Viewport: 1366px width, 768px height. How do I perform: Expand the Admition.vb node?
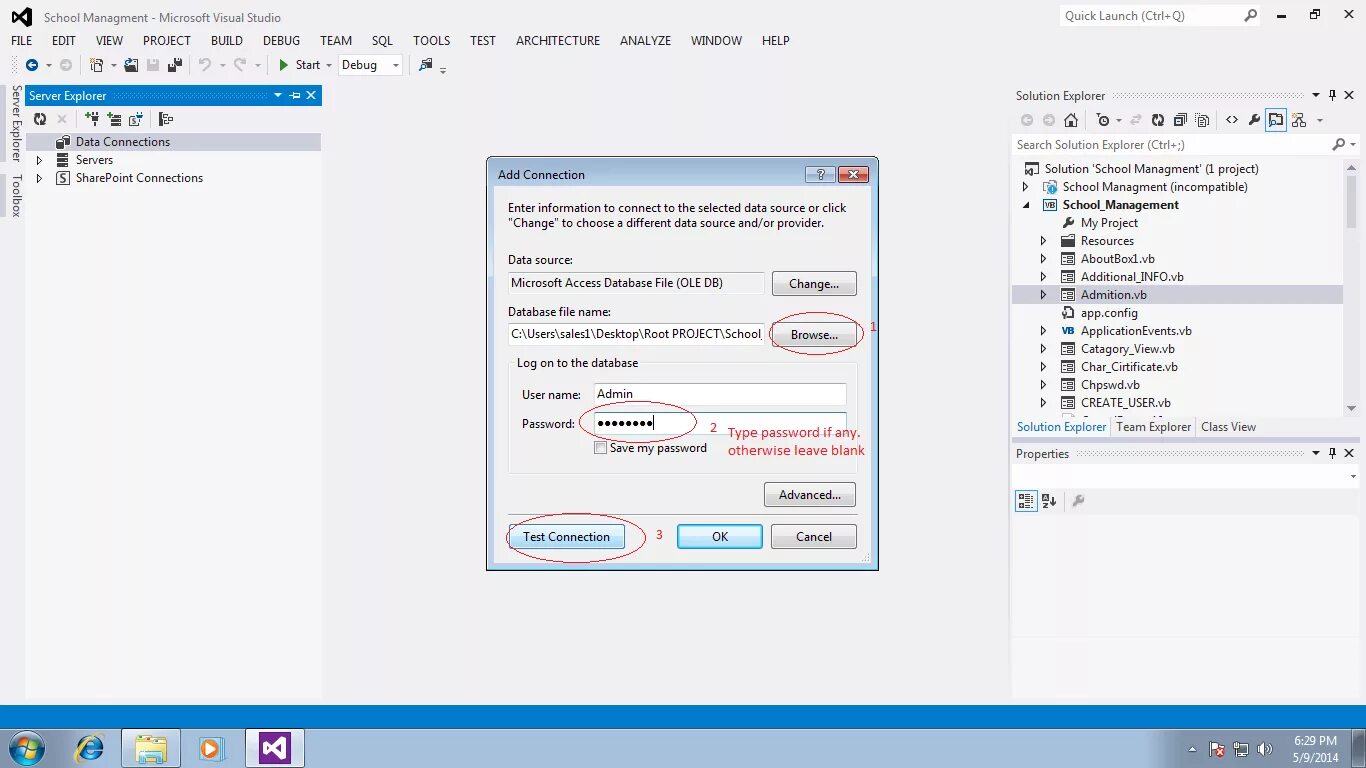(1044, 295)
